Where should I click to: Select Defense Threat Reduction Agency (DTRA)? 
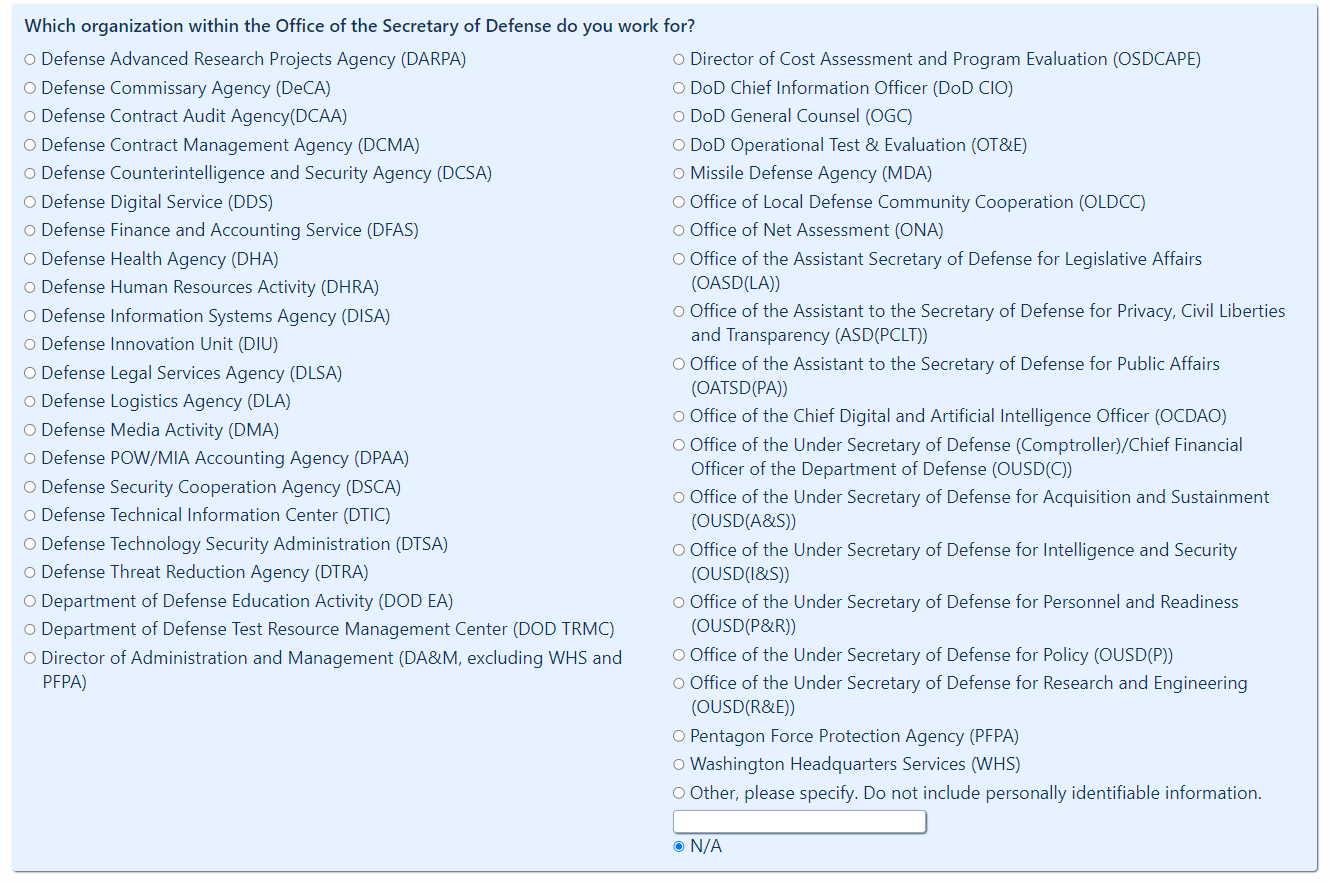point(30,573)
